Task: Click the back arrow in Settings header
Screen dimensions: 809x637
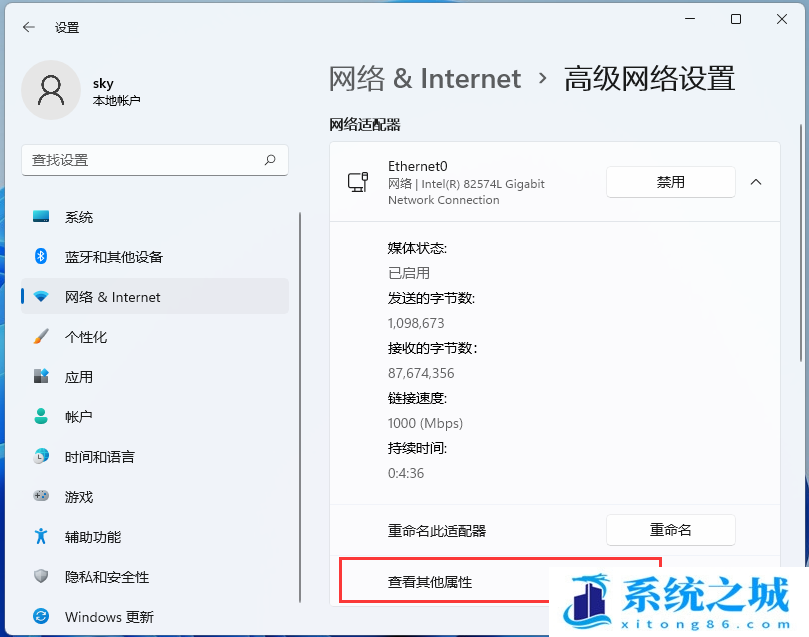Action: [29, 27]
